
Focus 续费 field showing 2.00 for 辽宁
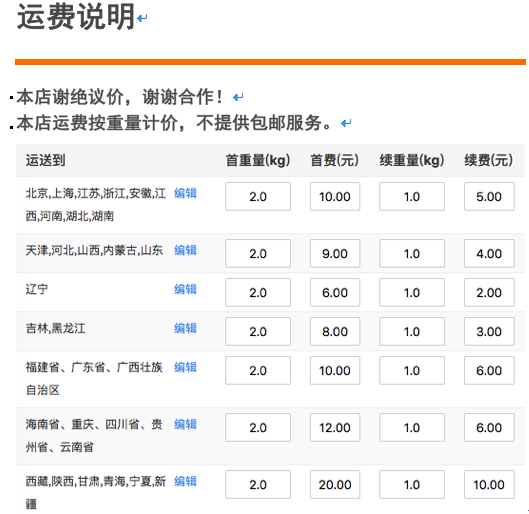[x=489, y=292]
